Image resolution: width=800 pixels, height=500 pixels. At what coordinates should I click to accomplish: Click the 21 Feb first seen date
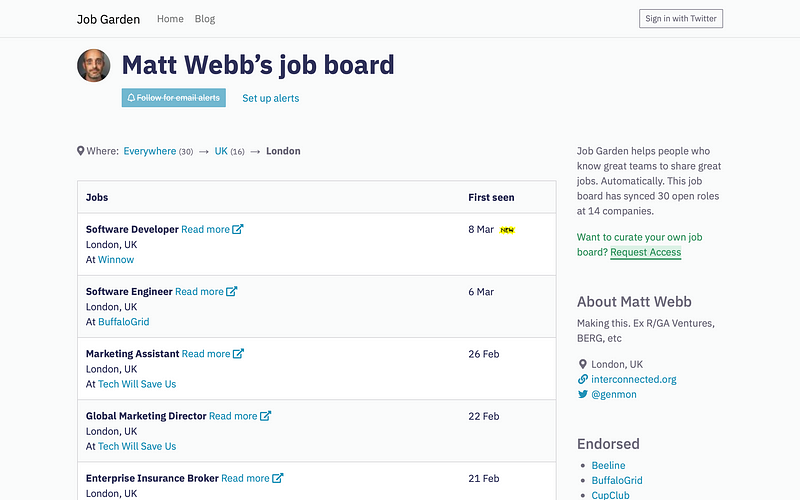coord(484,479)
